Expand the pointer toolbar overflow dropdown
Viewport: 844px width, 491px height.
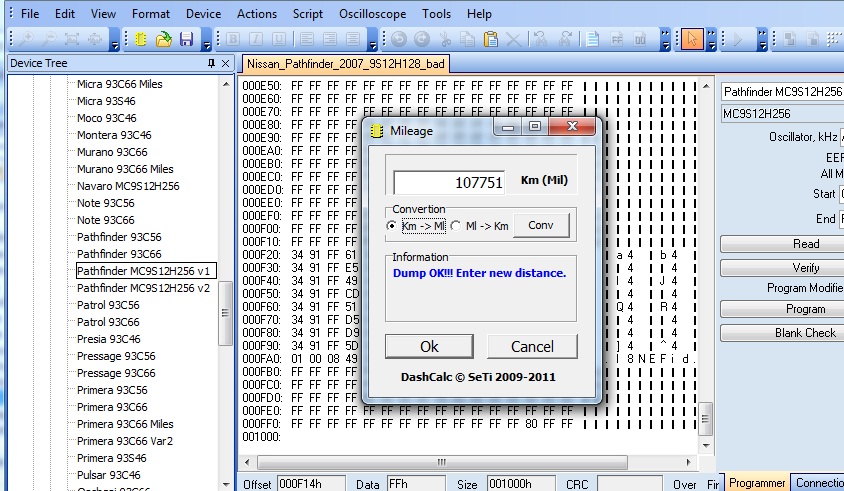[x=712, y=40]
